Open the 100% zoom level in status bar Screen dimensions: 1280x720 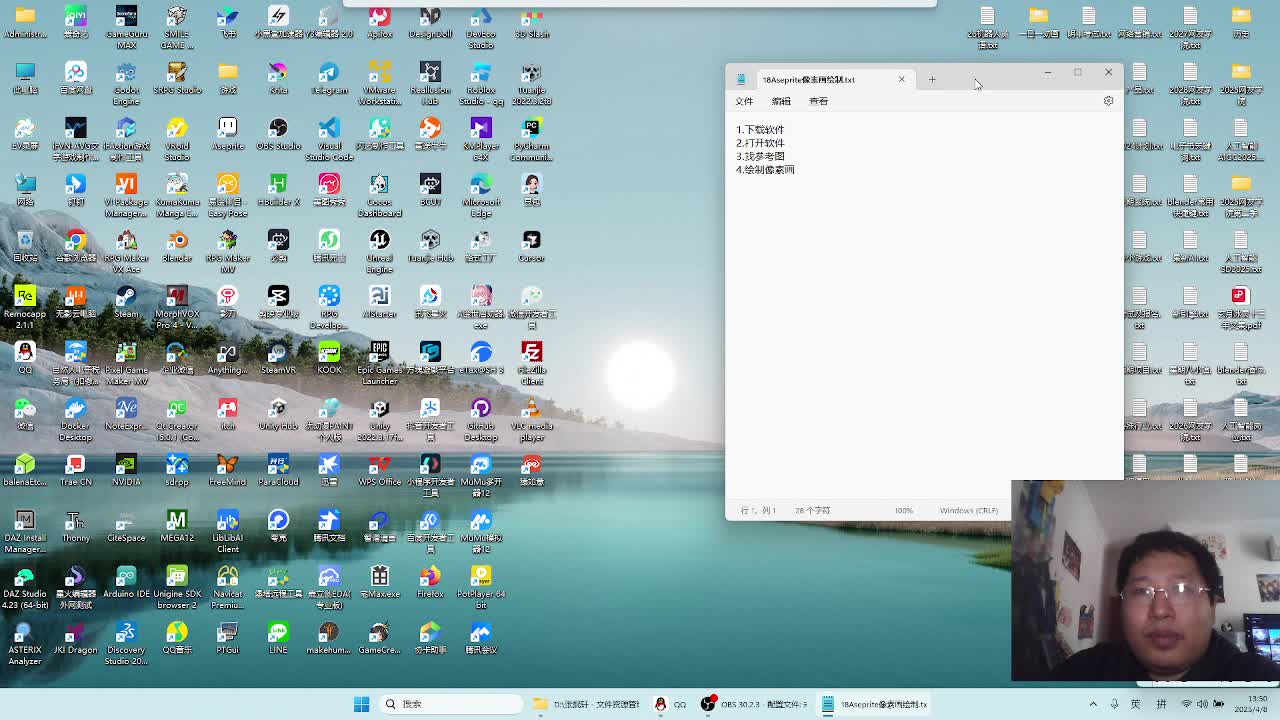click(x=904, y=510)
